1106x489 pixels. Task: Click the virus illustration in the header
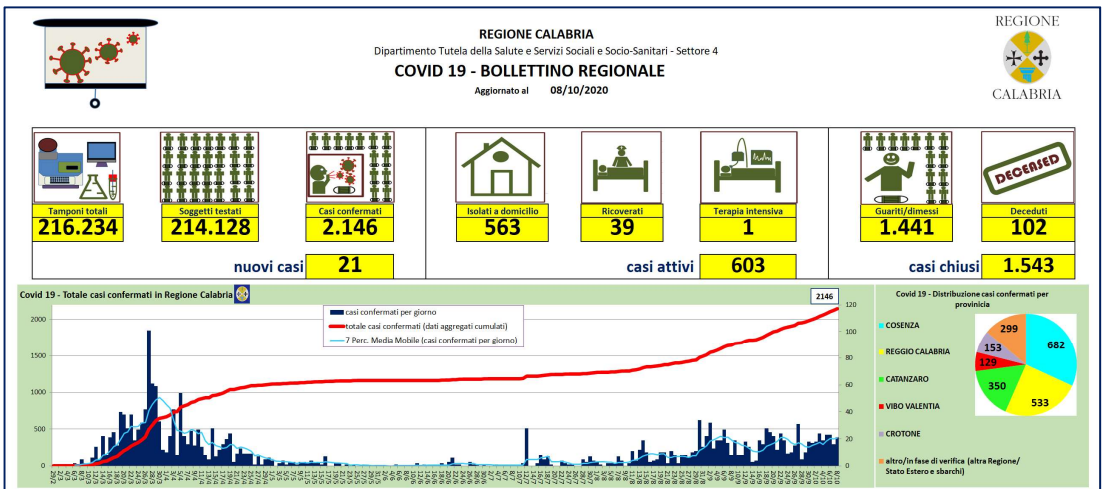pos(96,57)
